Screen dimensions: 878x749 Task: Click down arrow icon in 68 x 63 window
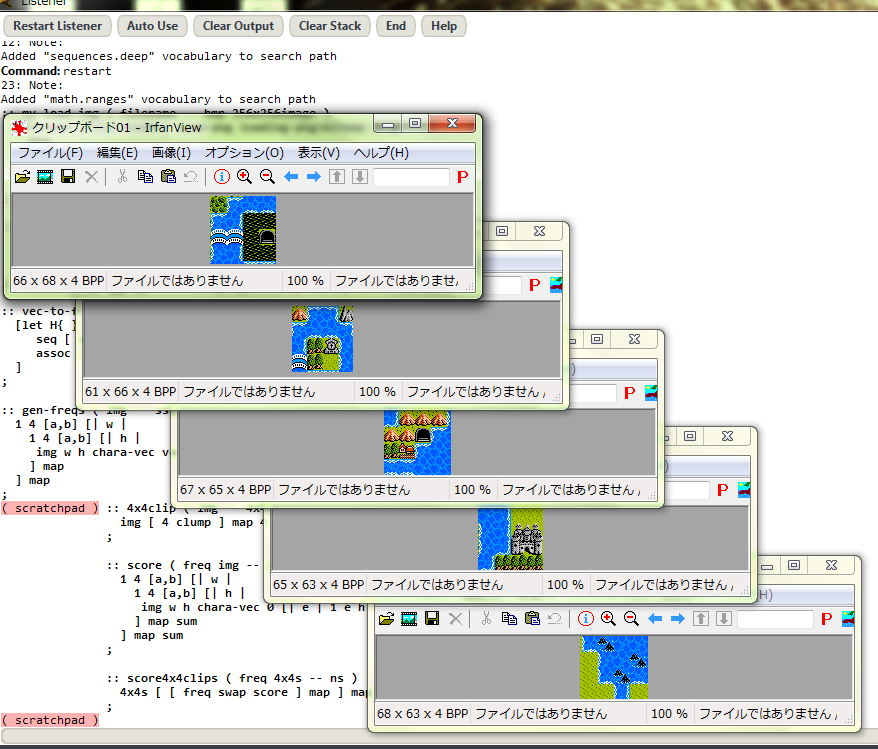click(x=723, y=619)
